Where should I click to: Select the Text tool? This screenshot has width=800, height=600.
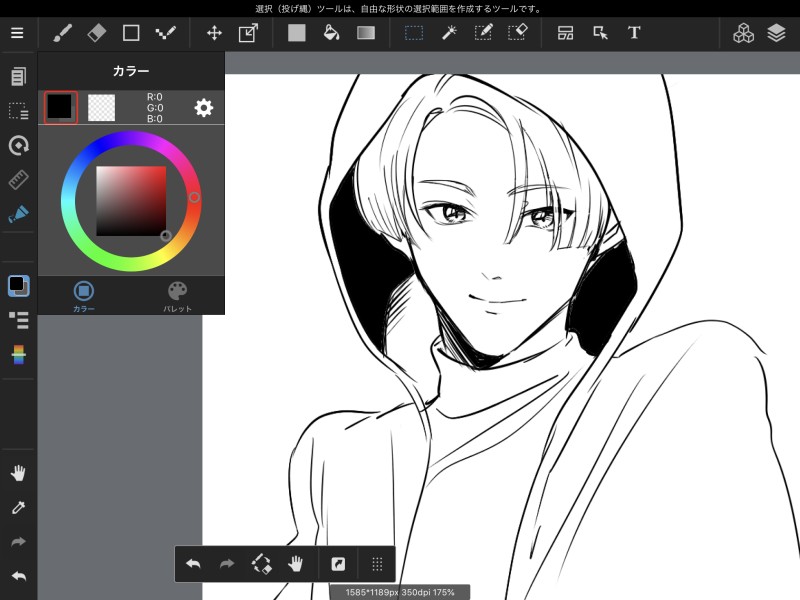pyautogui.click(x=634, y=33)
